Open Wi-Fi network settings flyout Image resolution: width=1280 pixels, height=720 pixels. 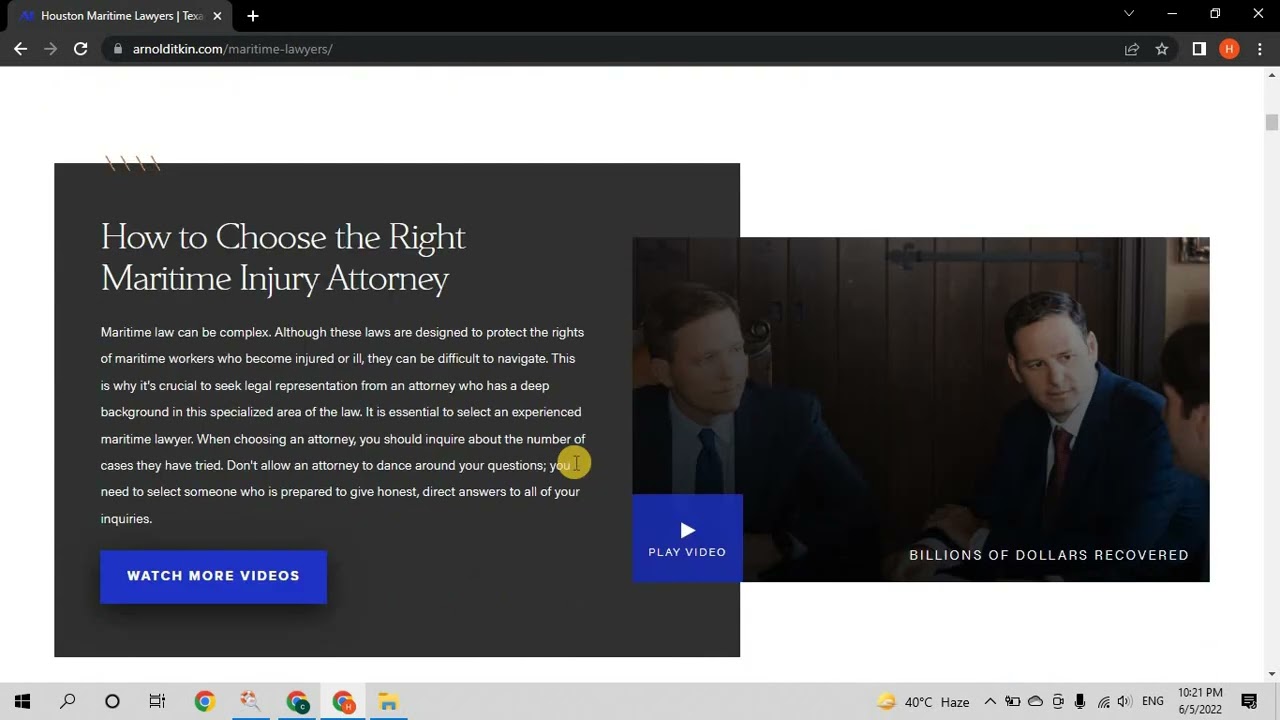tap(1103, 702)
